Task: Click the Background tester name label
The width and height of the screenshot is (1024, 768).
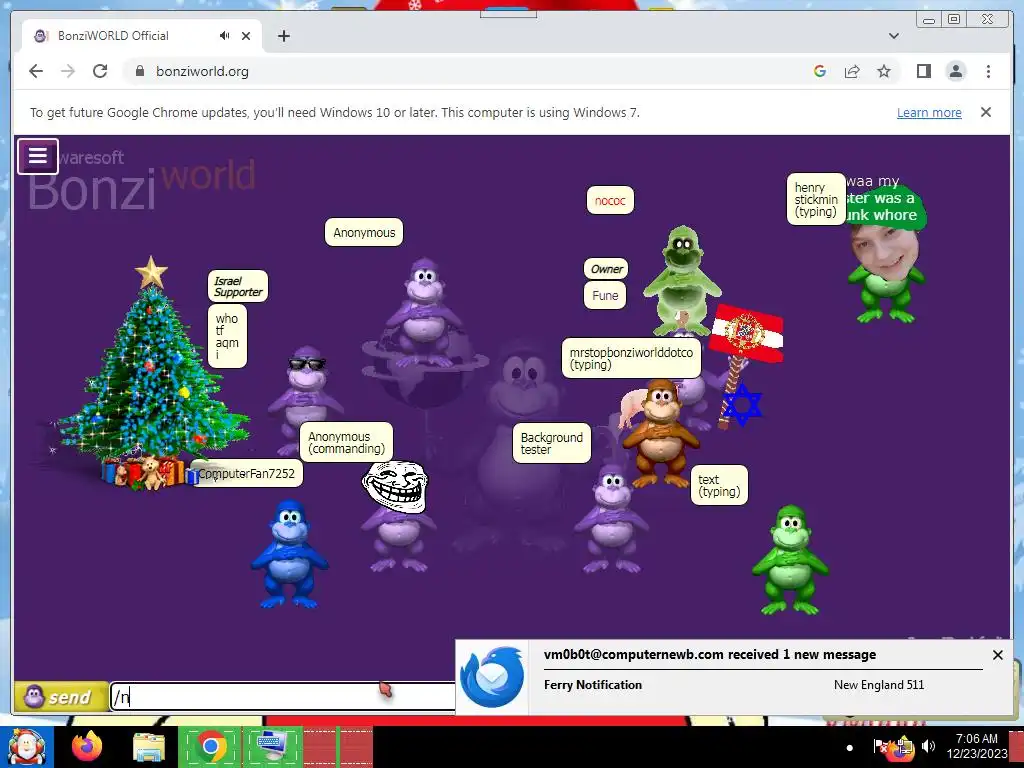Action: (552, 443)
